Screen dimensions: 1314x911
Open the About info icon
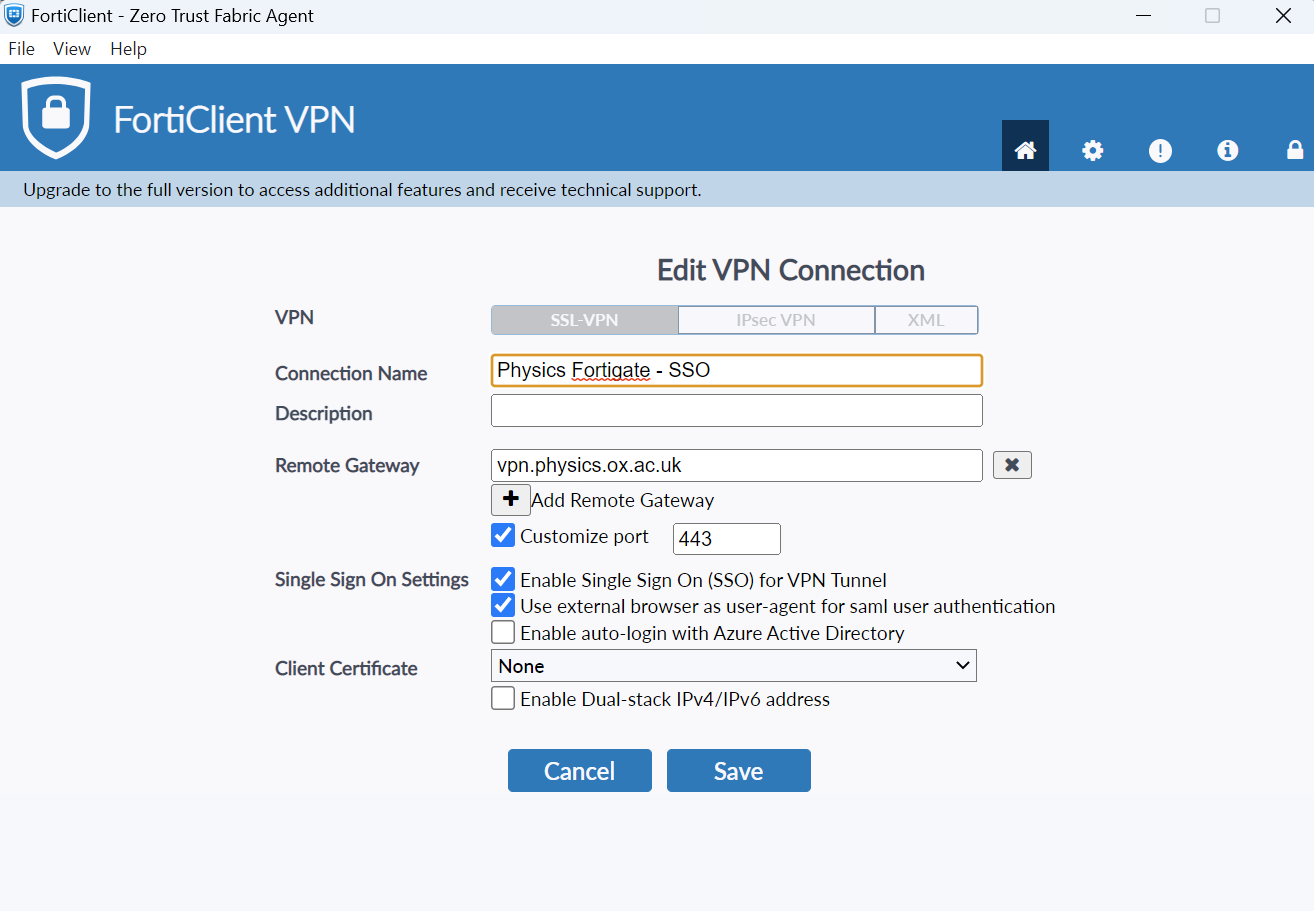(x=1227, y=150)
